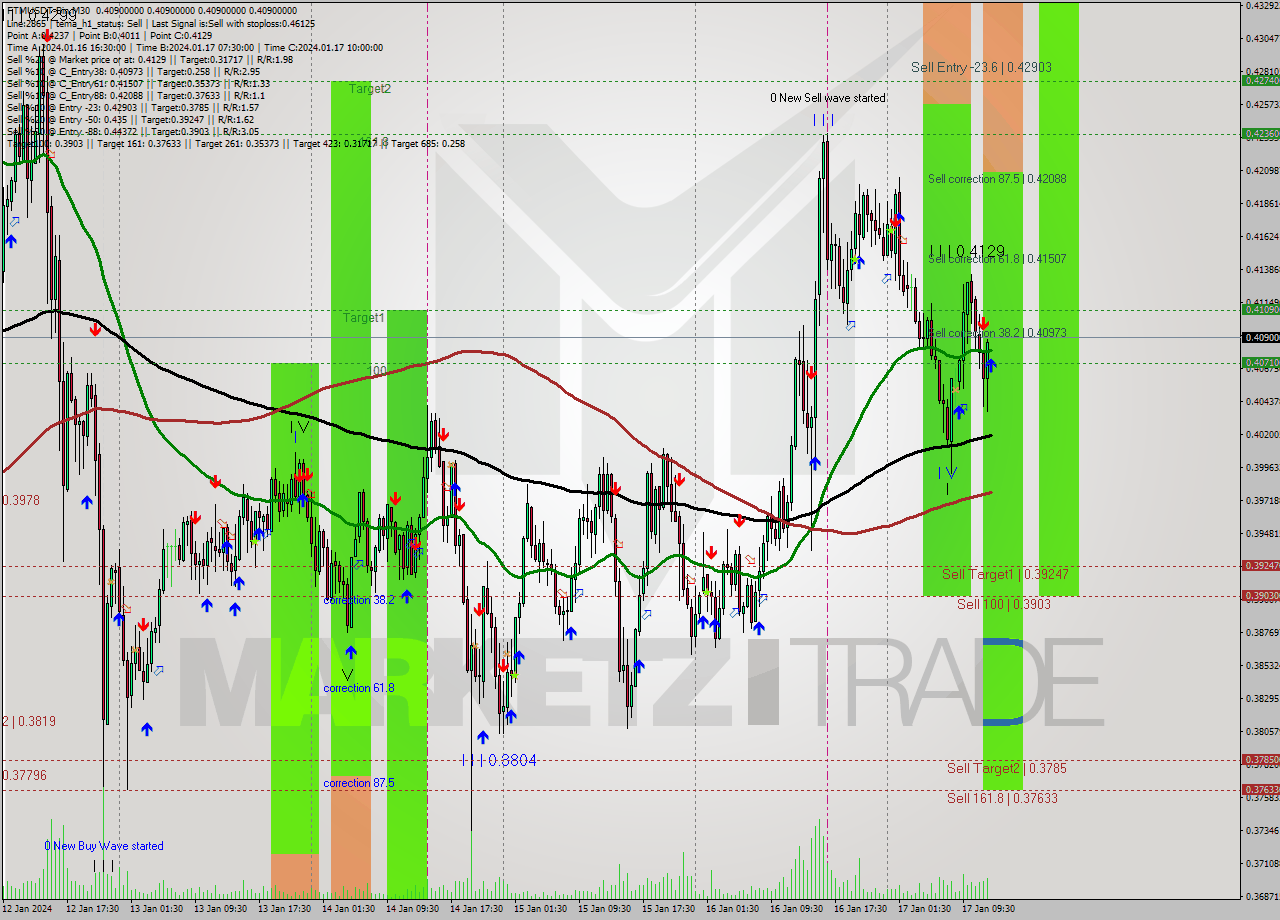
Task: Click the 'C_Entry88: 0.42088' info line
Action: [x=136, y=95]
